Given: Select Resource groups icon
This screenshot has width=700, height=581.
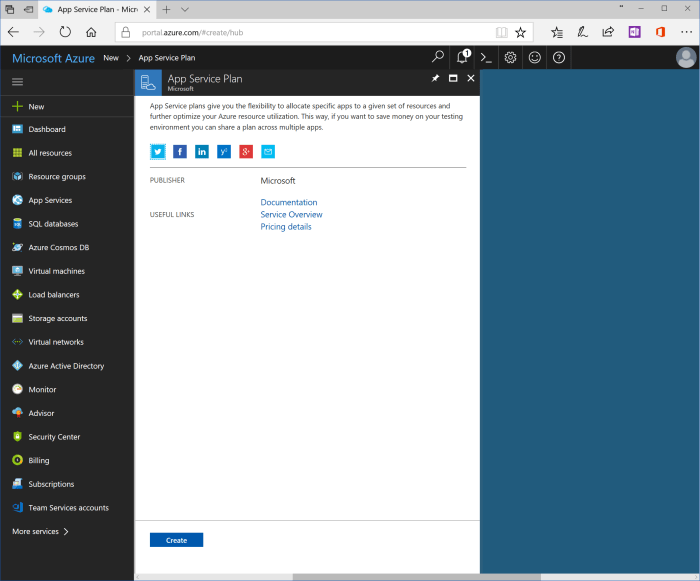Looking at the screenshot, I should [17, 176].
